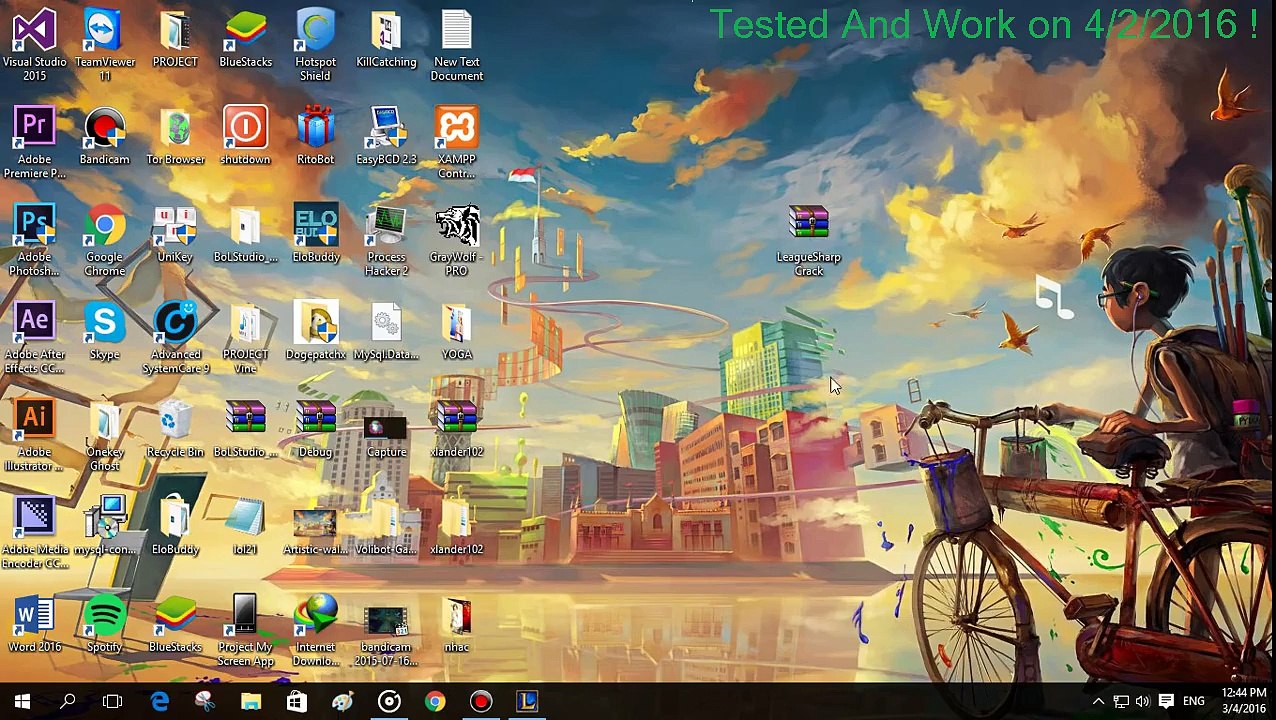Select the nhac file icon
The width and height of the screenshot is (1276, 720).
pyautogui.click(x=457, y=625)
